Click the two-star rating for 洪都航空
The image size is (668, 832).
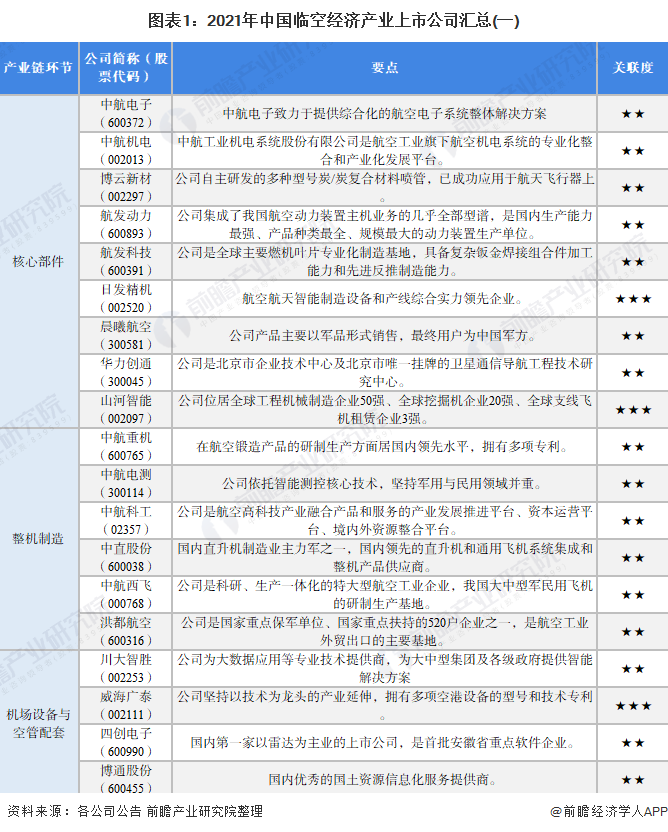(633, 632)
